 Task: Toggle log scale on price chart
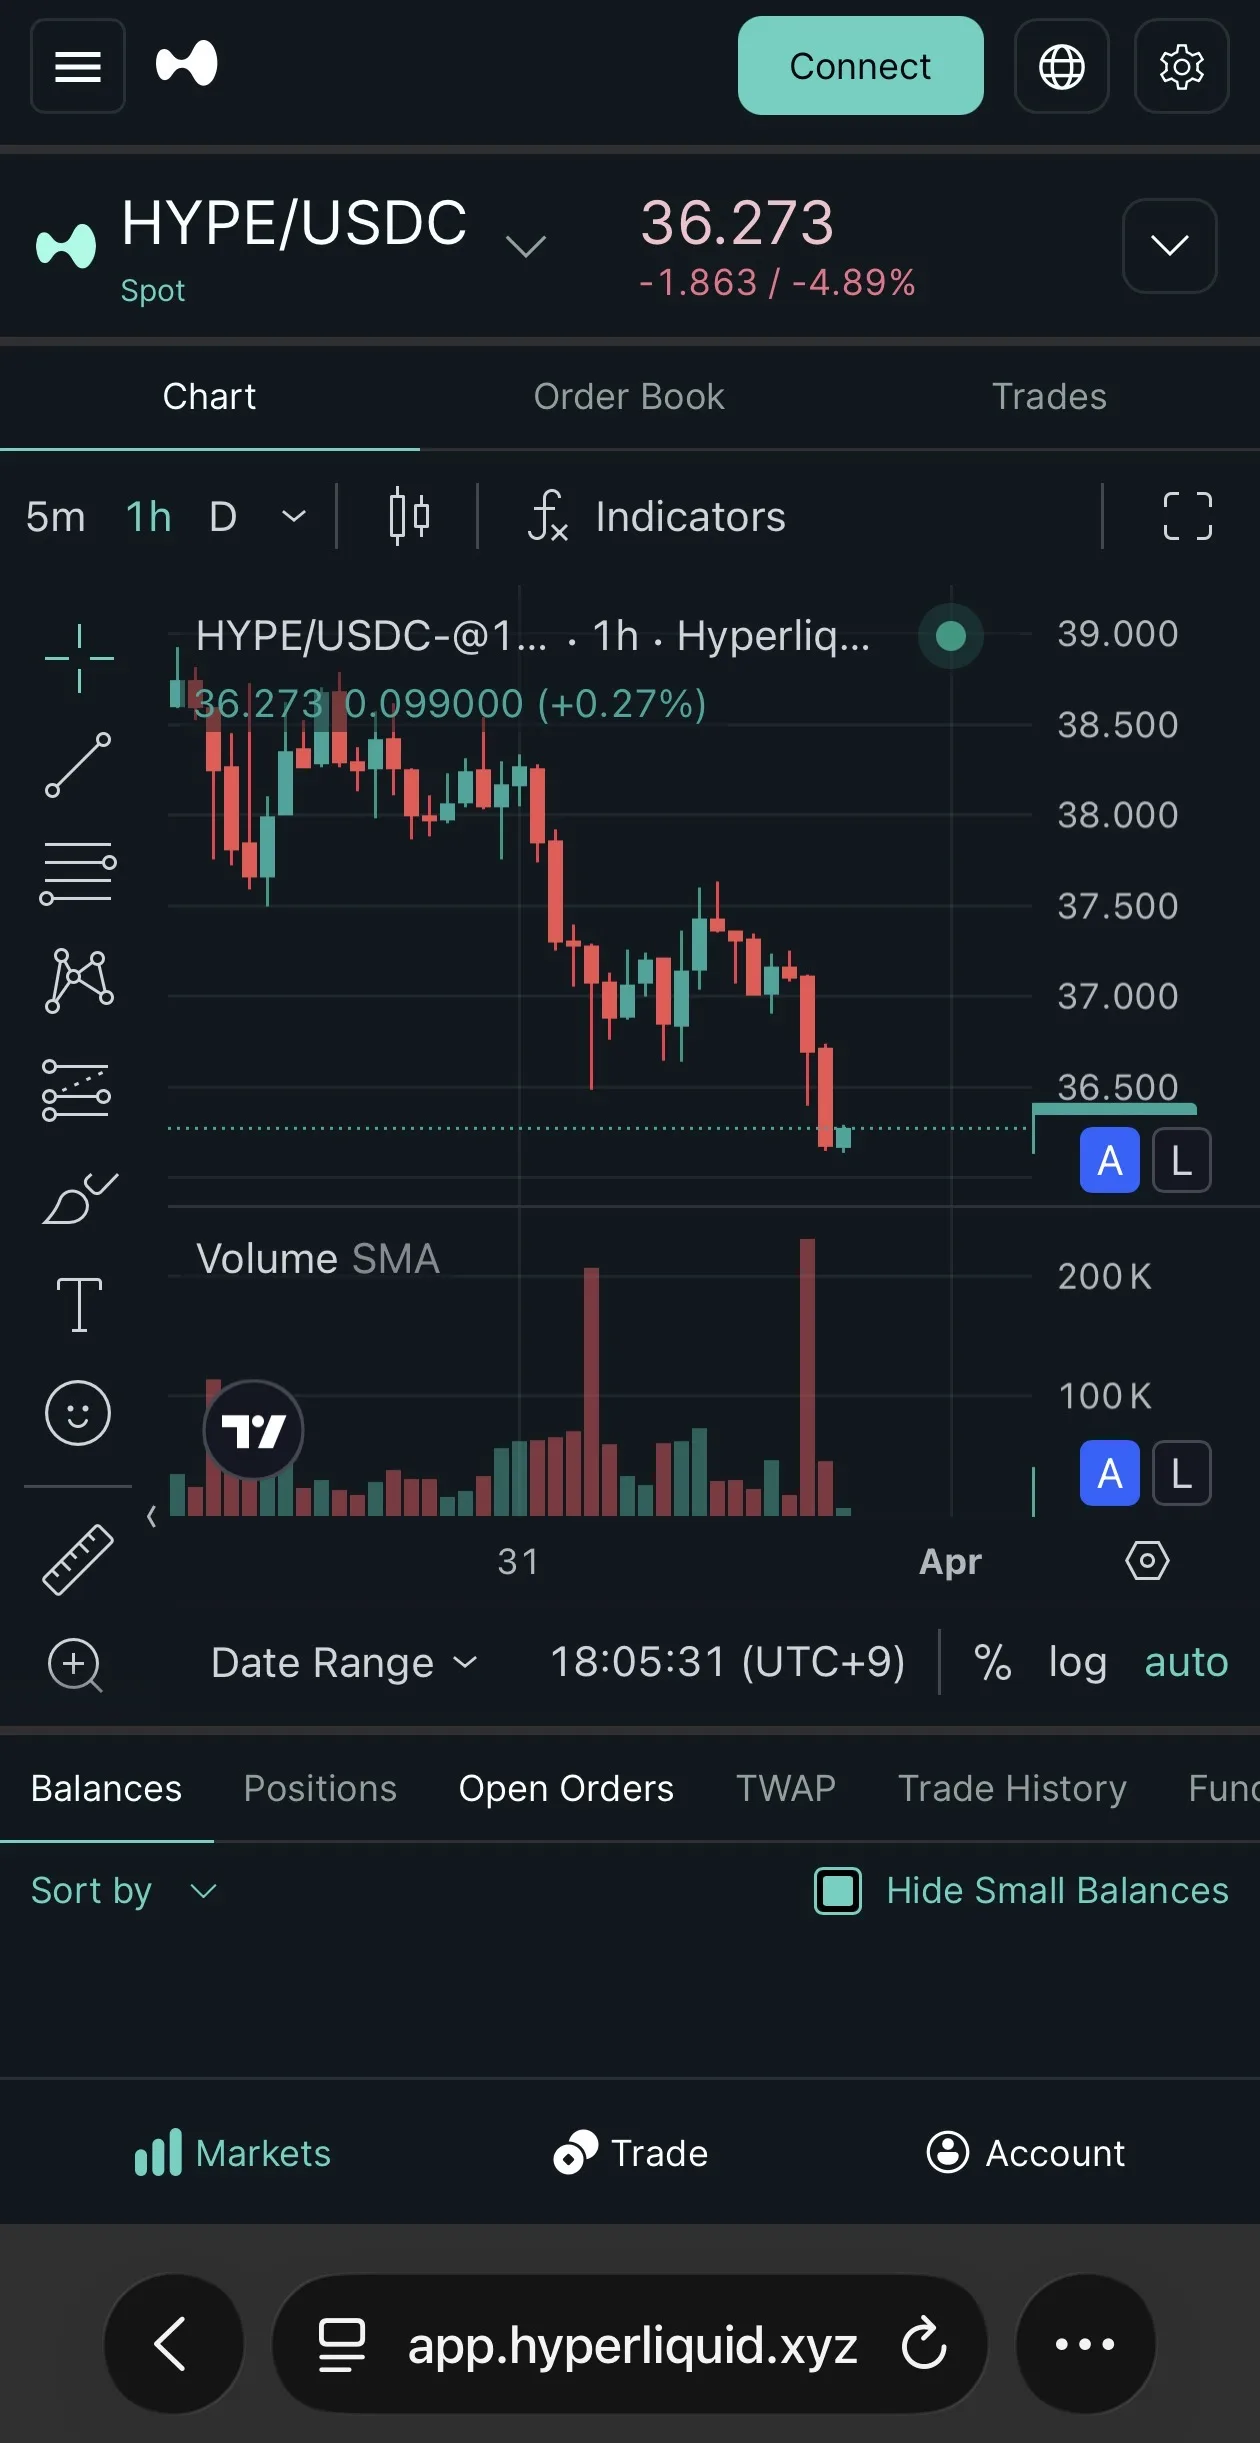click(x=1182, y=1160)
